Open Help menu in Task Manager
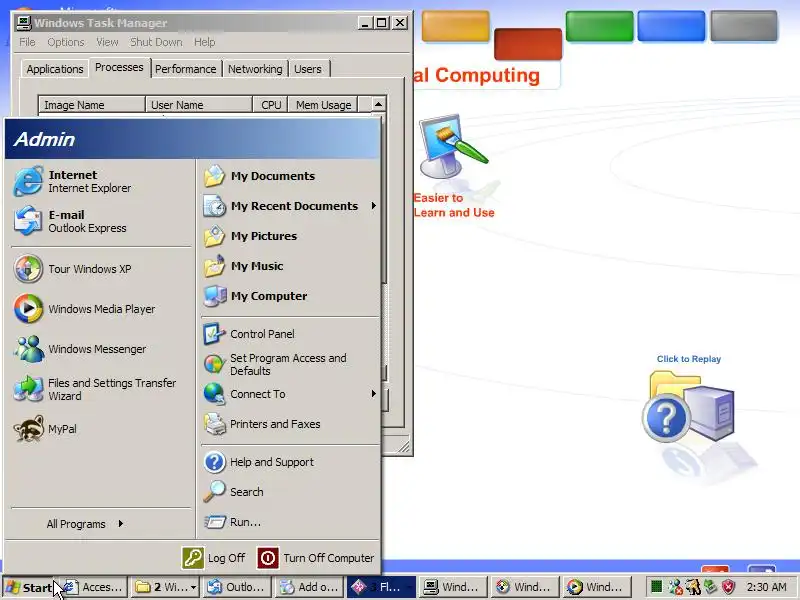Screen dimensions: 800x600 (x=205, y=42)
